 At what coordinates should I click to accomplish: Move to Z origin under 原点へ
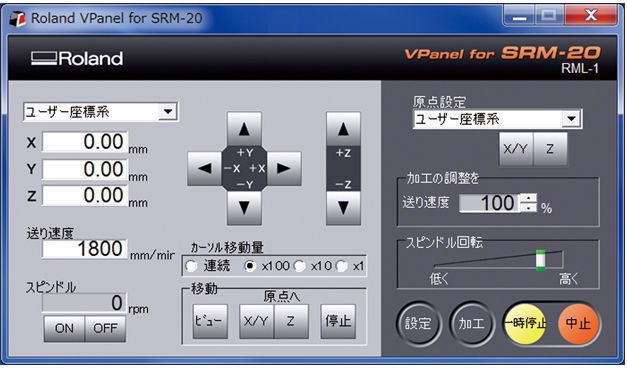291,321
